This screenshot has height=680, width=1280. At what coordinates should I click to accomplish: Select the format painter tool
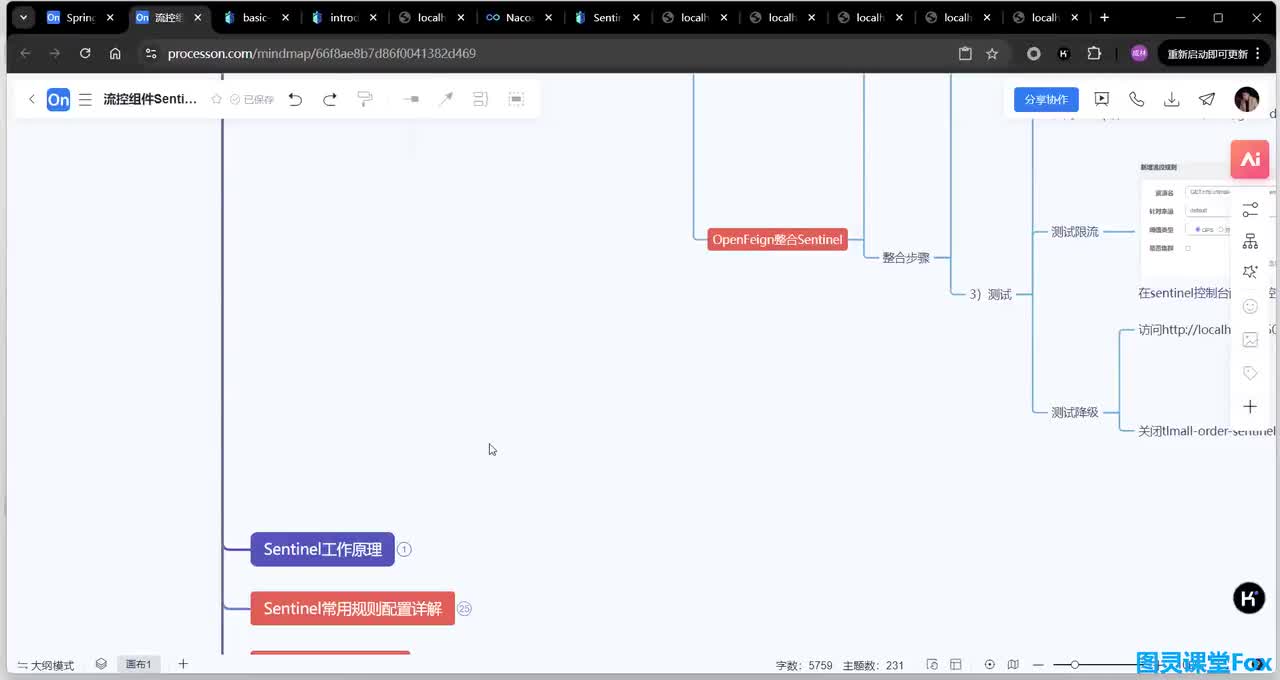pos(365,99)
